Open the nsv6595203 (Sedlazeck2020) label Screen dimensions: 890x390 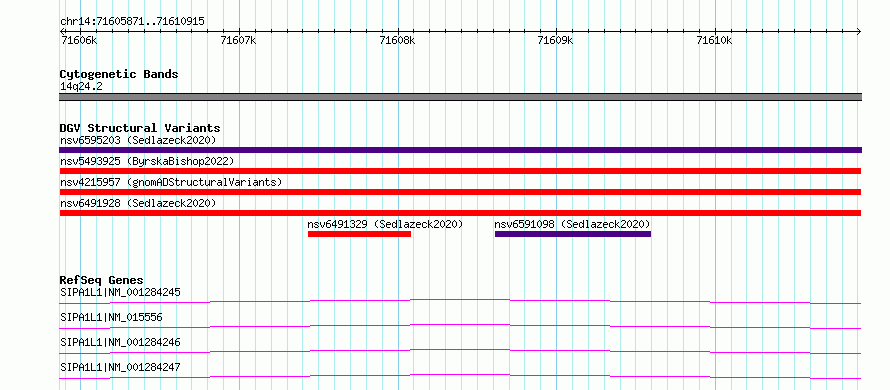tap(138, 140)
